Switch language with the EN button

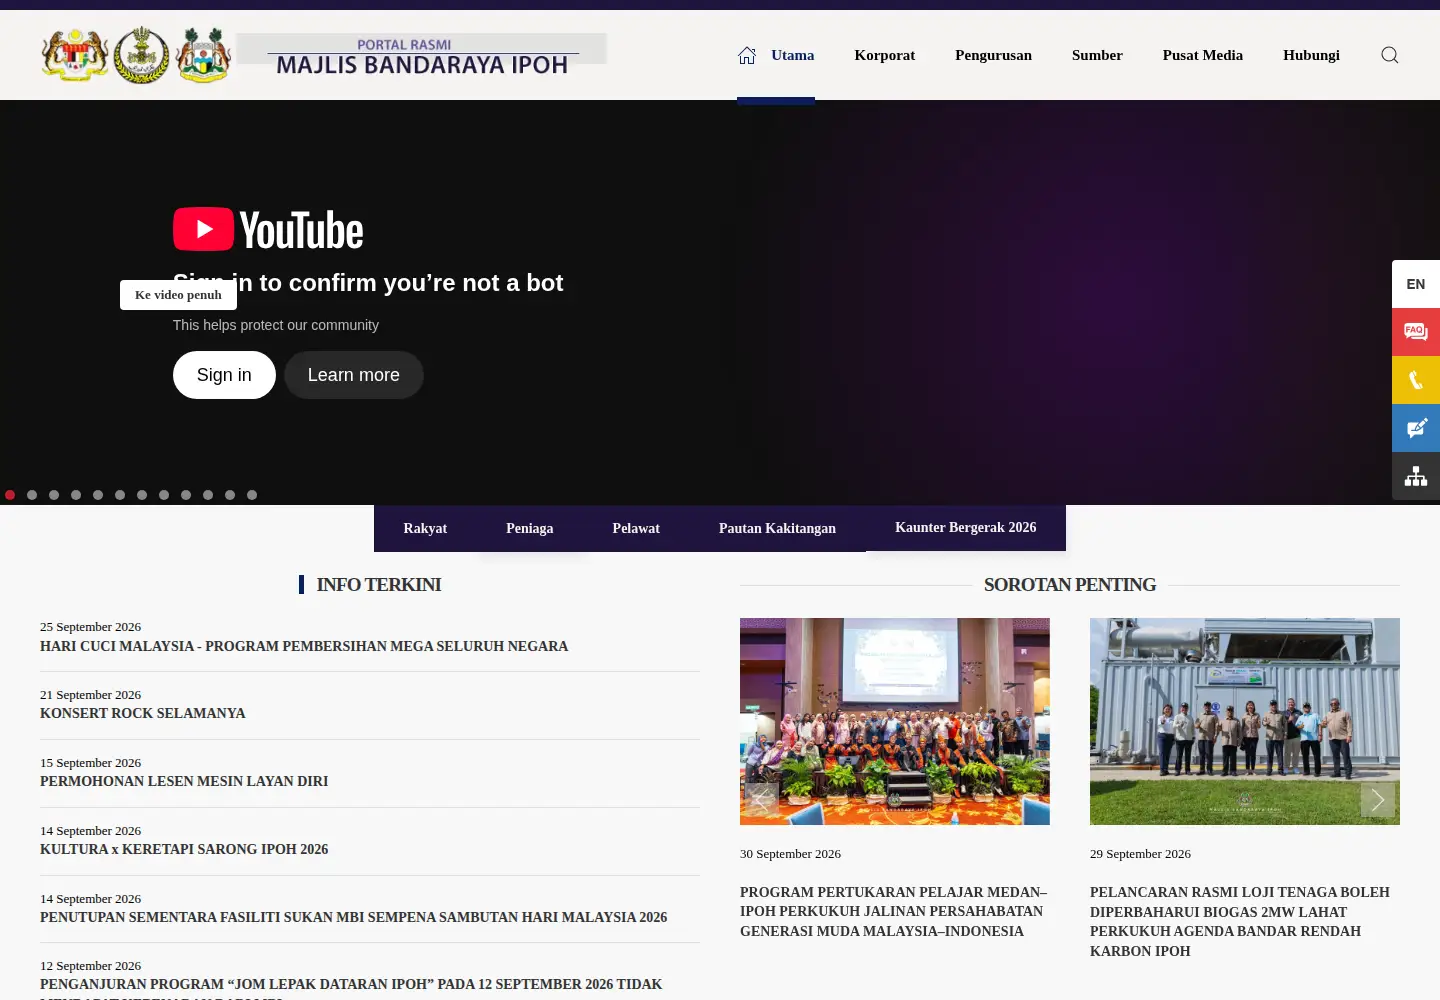coord(1416,284)
